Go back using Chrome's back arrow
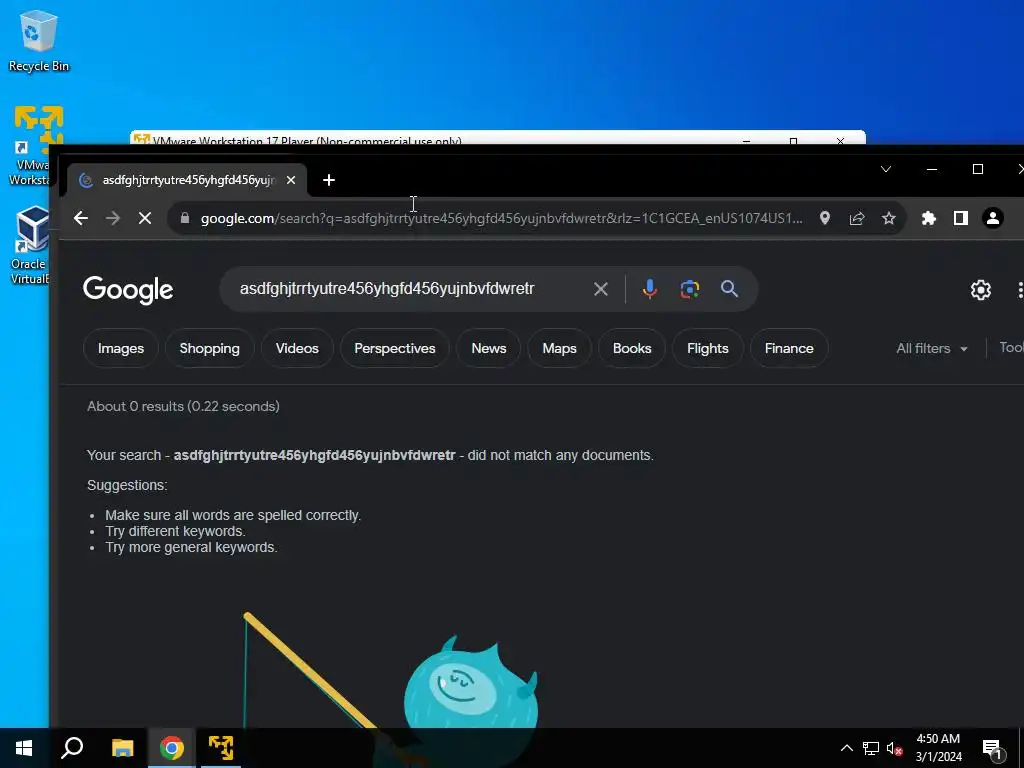The image size is (1024, 768). pos(80,218)
